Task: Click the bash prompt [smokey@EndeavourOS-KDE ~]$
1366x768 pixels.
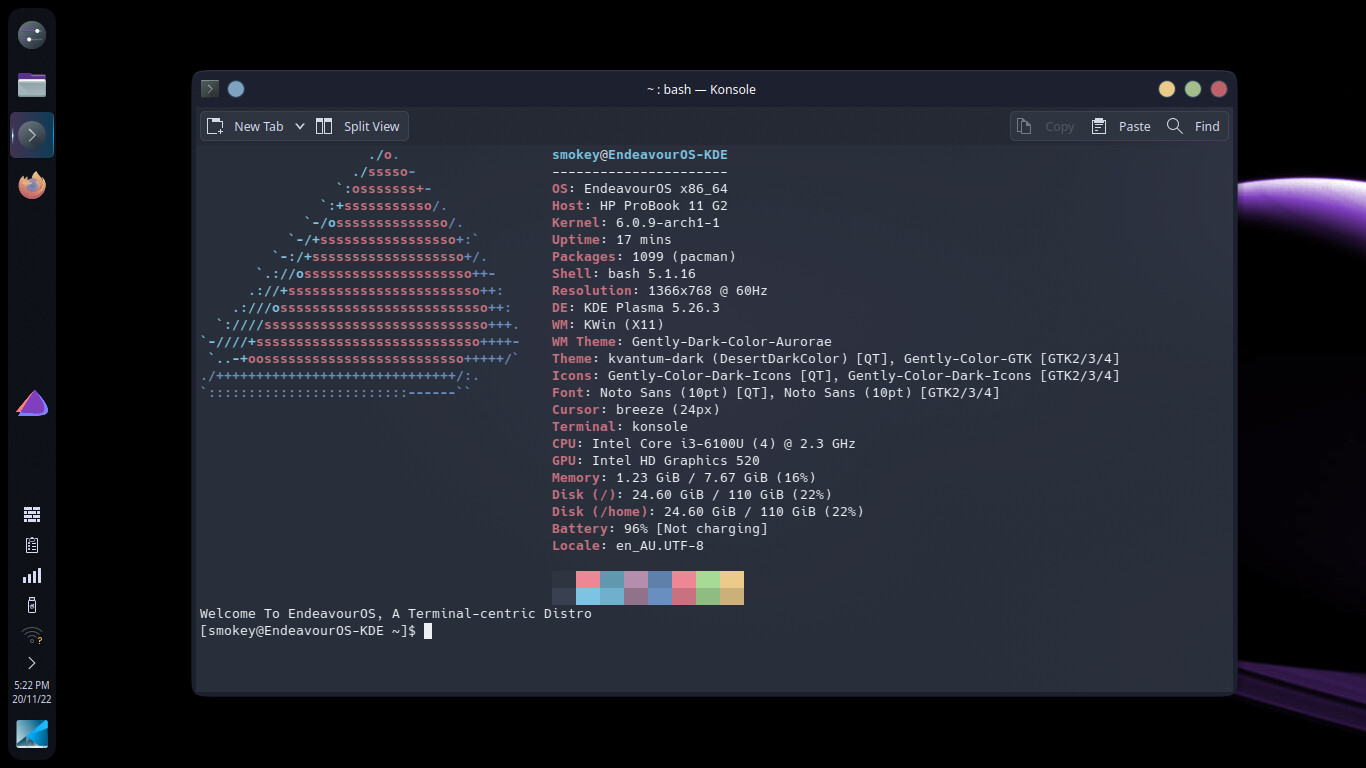Action: pyautogui.click(x=308, y=631)
